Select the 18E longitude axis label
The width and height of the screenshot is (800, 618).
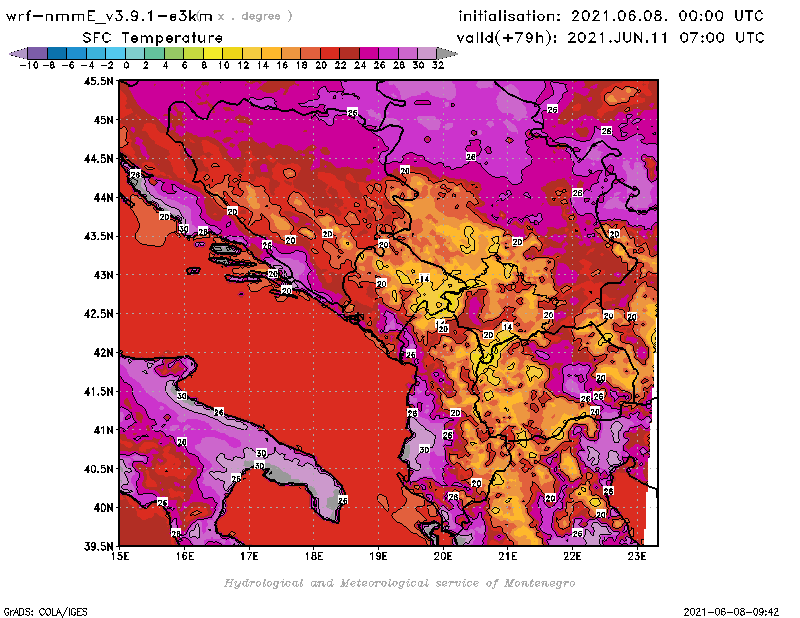pos(314,556)
